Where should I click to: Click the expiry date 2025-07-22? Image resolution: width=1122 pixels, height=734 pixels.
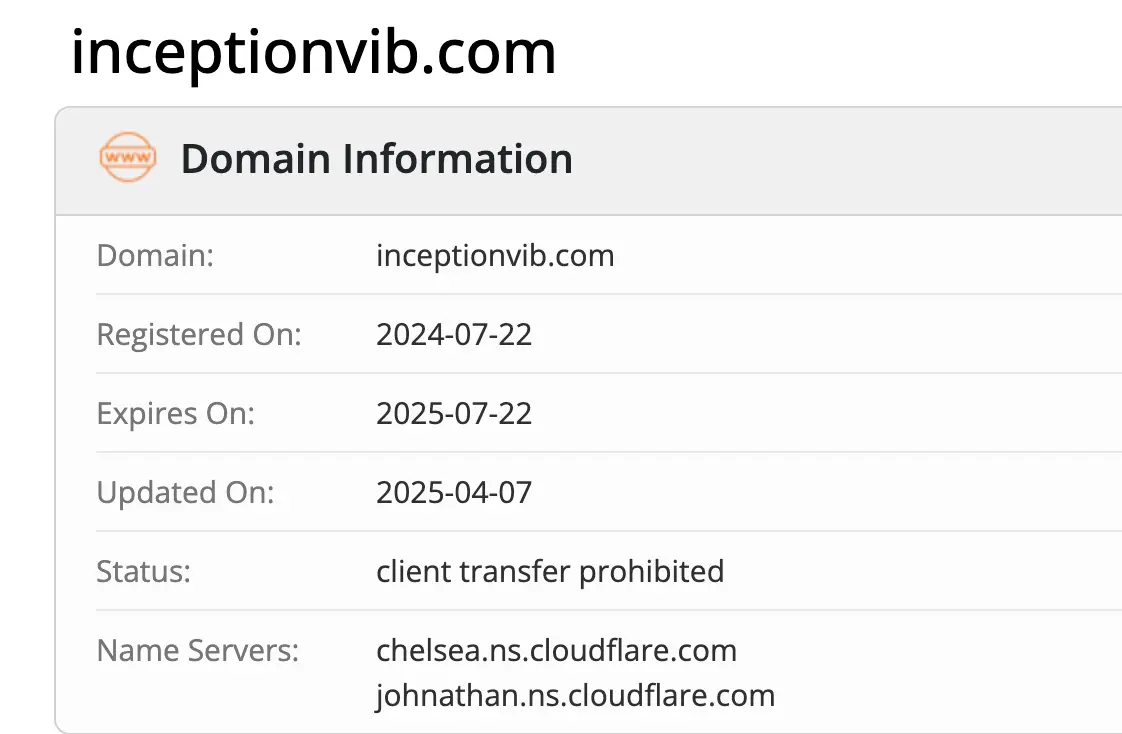click(454, 413)
